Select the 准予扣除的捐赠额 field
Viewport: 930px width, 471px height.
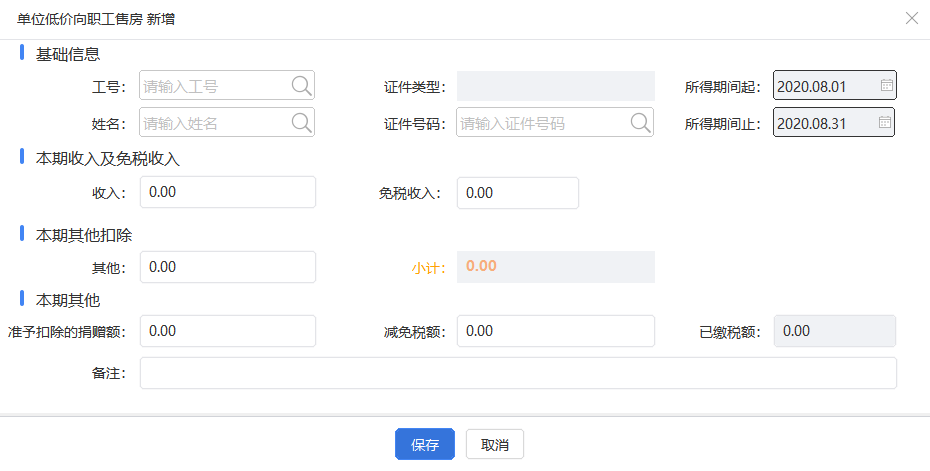coord(228,331)
